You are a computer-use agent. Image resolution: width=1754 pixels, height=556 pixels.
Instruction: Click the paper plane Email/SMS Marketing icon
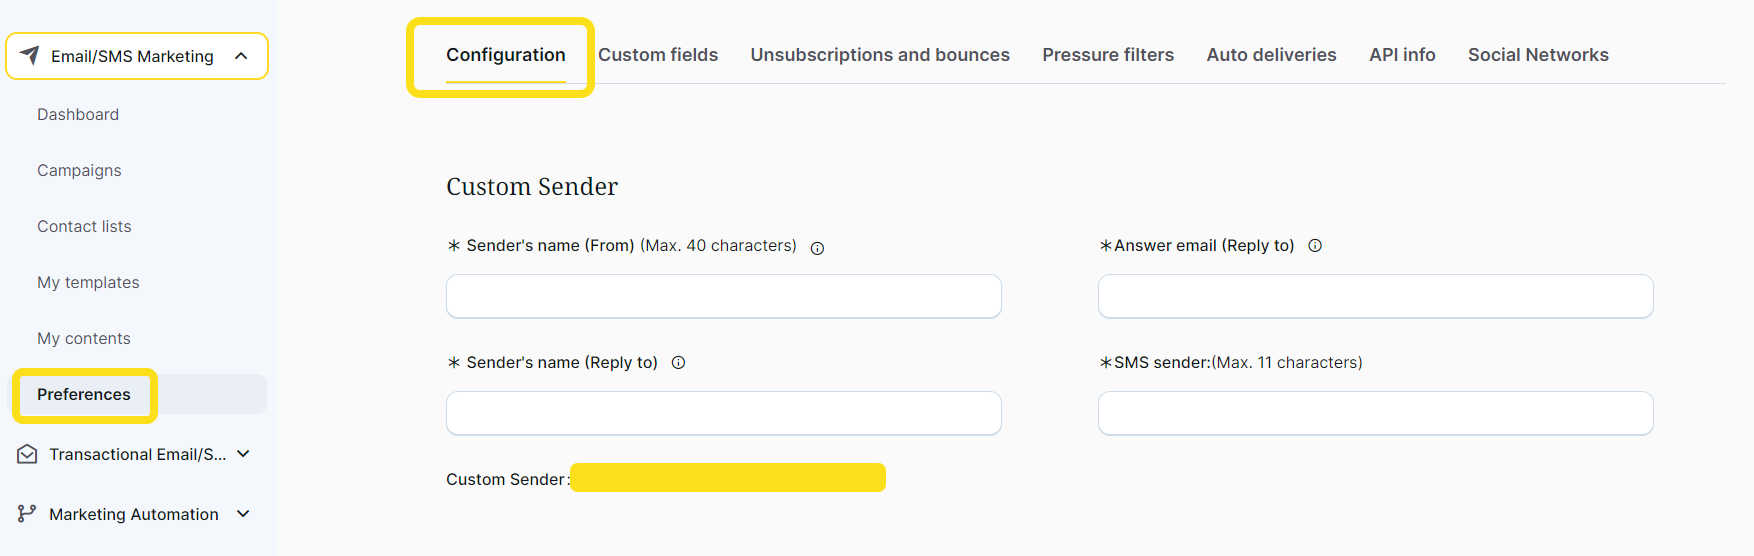[x=30, y=55]
